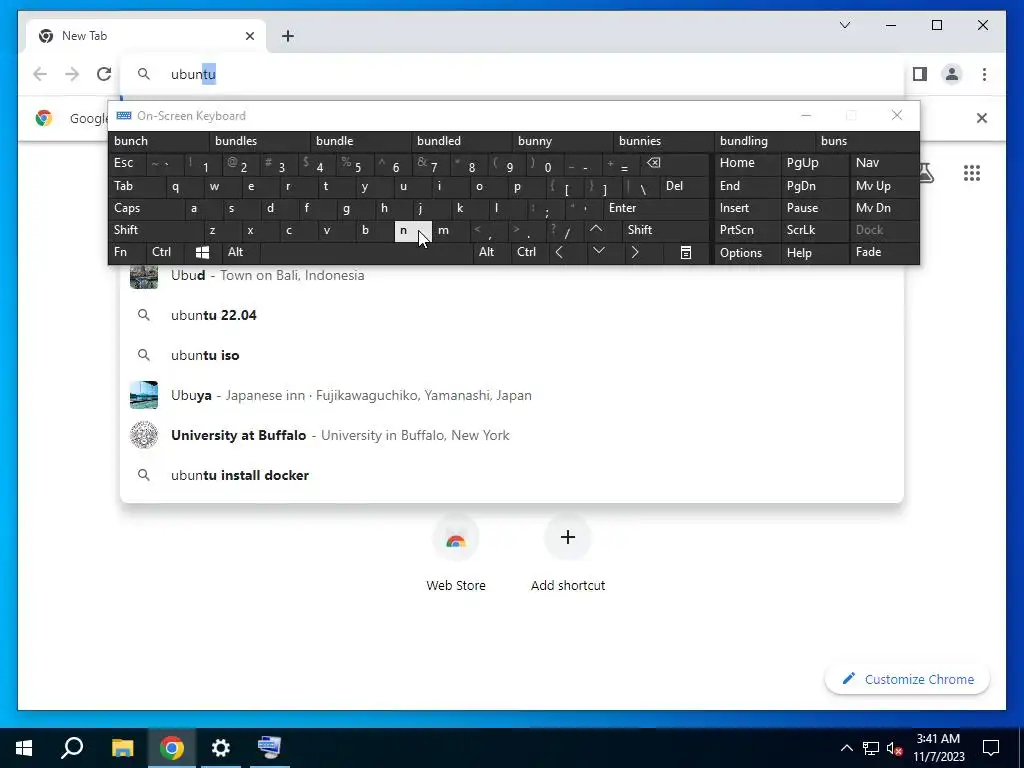Tap the spacebar on on-screen keyboard
The image size is (1024, 768).
367,252
